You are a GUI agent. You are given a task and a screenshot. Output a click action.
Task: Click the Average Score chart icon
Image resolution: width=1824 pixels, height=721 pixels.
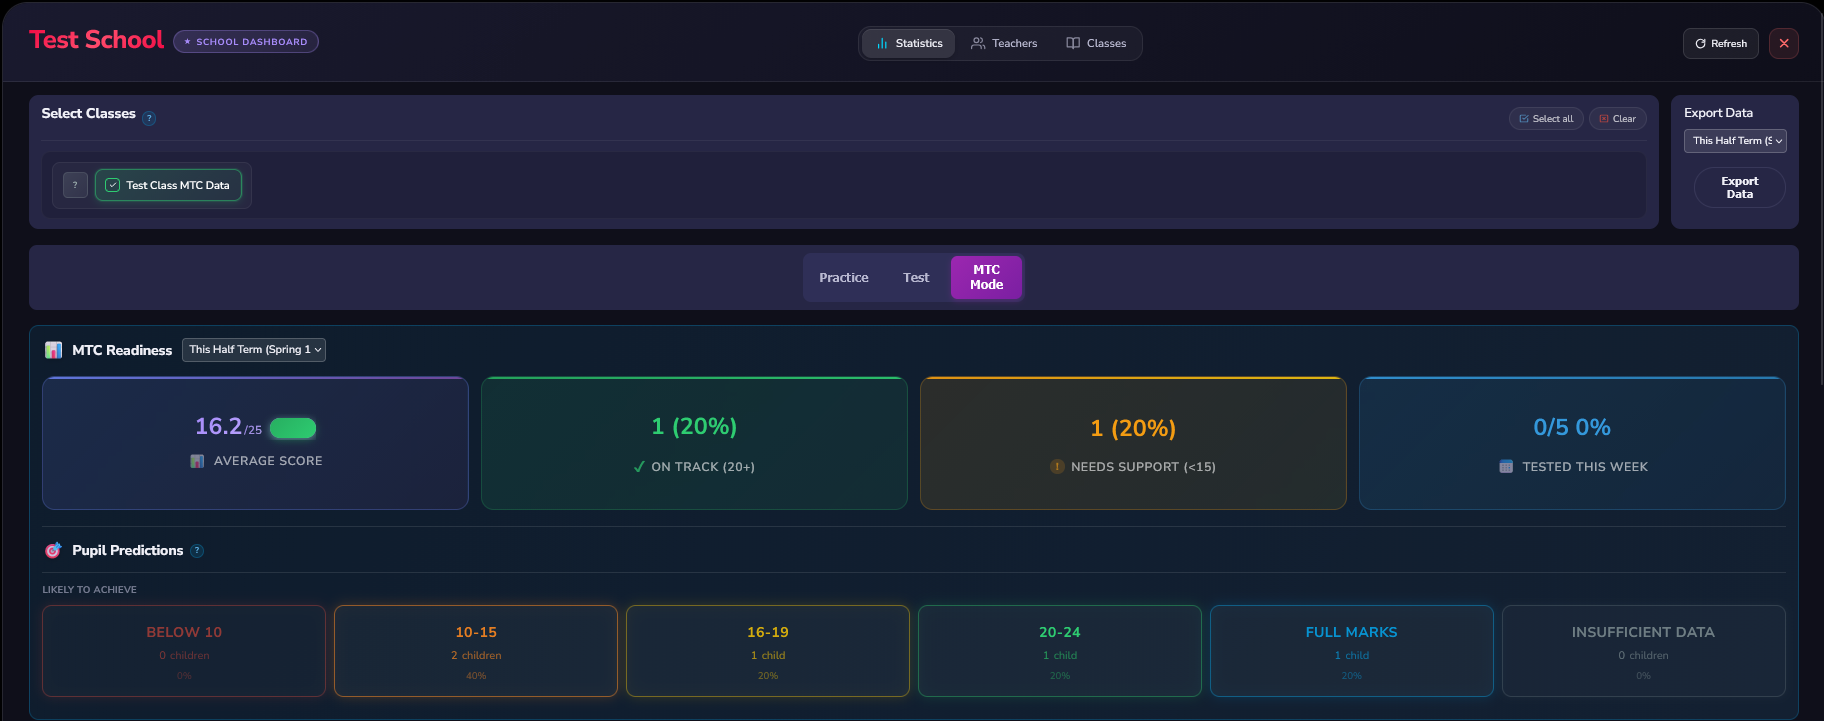click(197, 461)
